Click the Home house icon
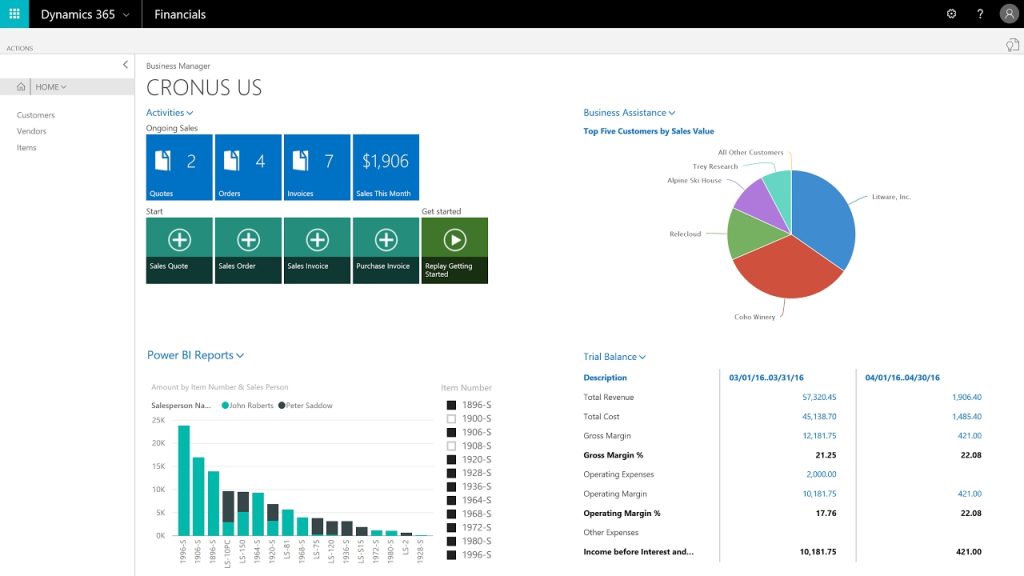The height and width of the screenshot is (576, 1024). (x=21, y=86)
